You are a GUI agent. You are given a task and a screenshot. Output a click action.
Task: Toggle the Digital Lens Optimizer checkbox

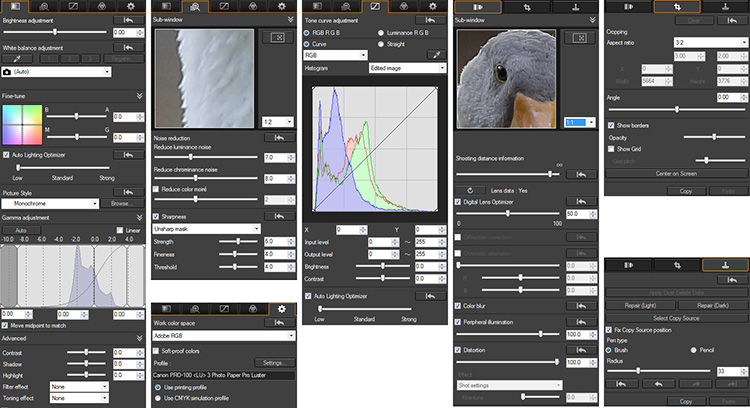(x=458, y=201)
